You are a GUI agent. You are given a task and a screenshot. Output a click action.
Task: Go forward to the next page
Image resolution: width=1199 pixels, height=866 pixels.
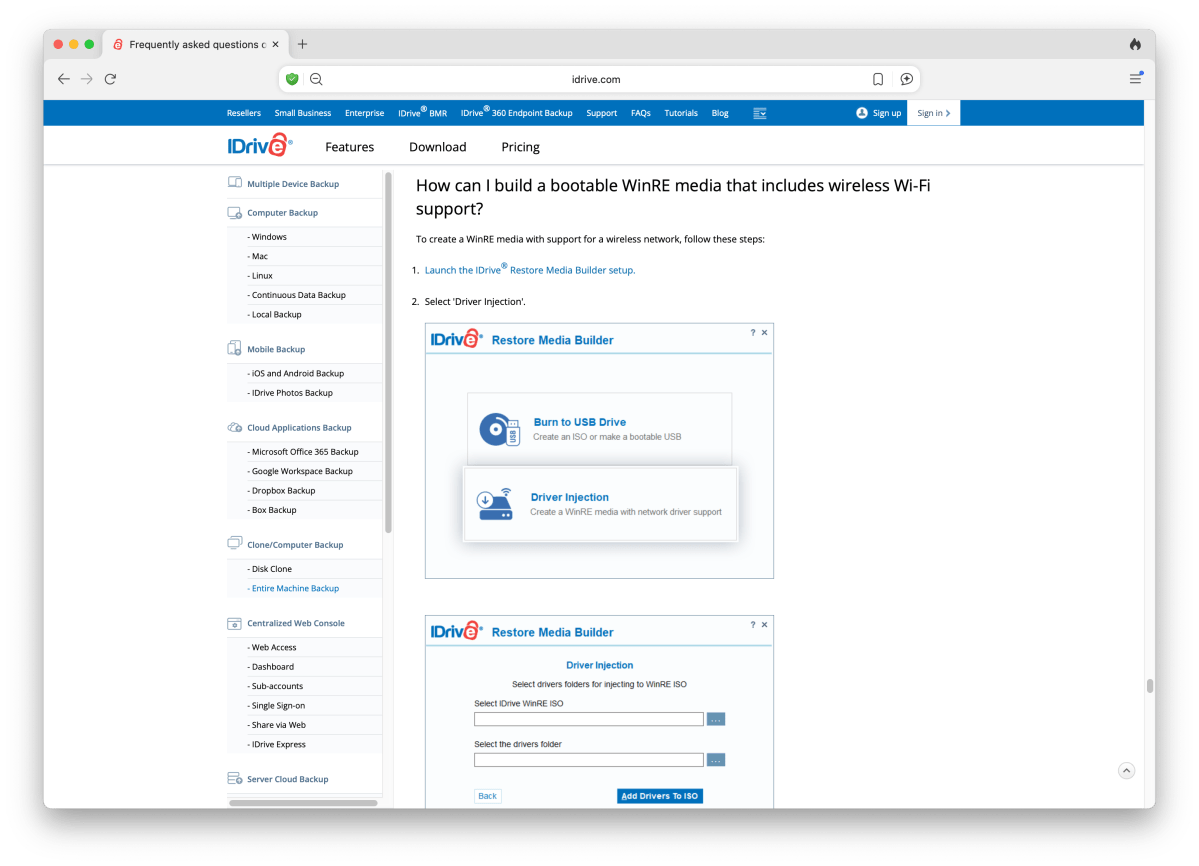pos(86,79)
